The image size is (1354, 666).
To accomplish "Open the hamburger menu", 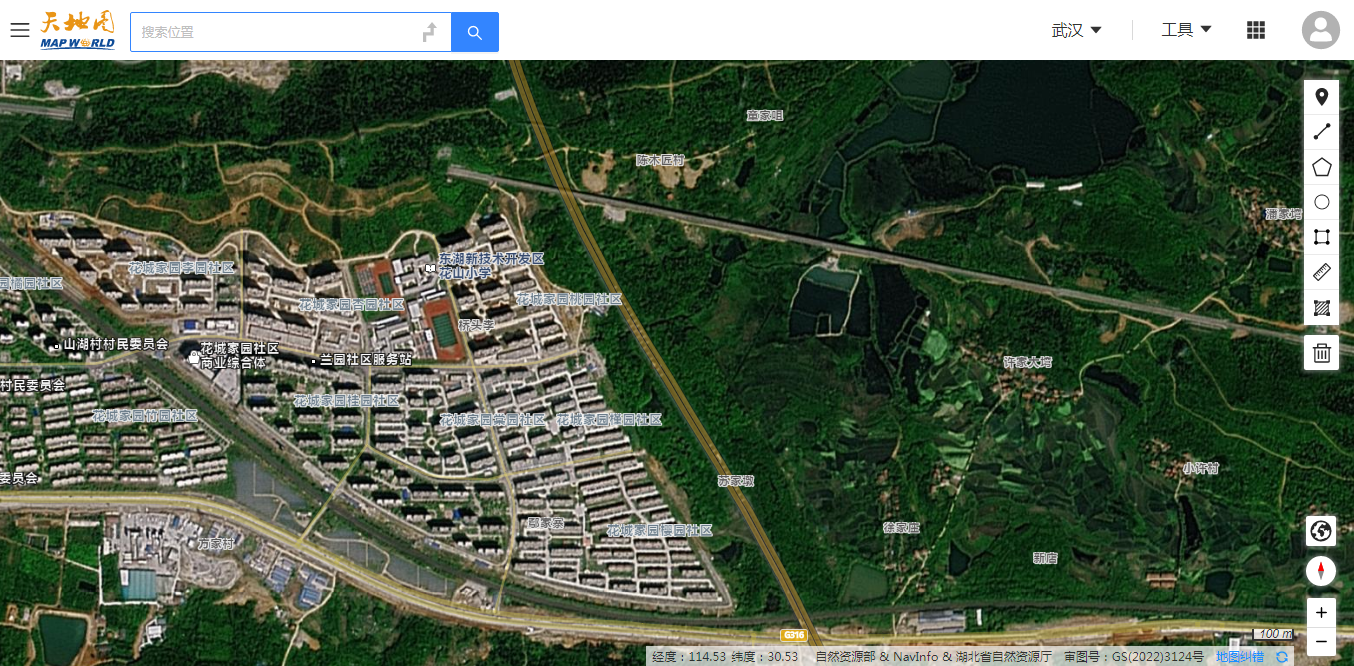I will pos(20,30).
